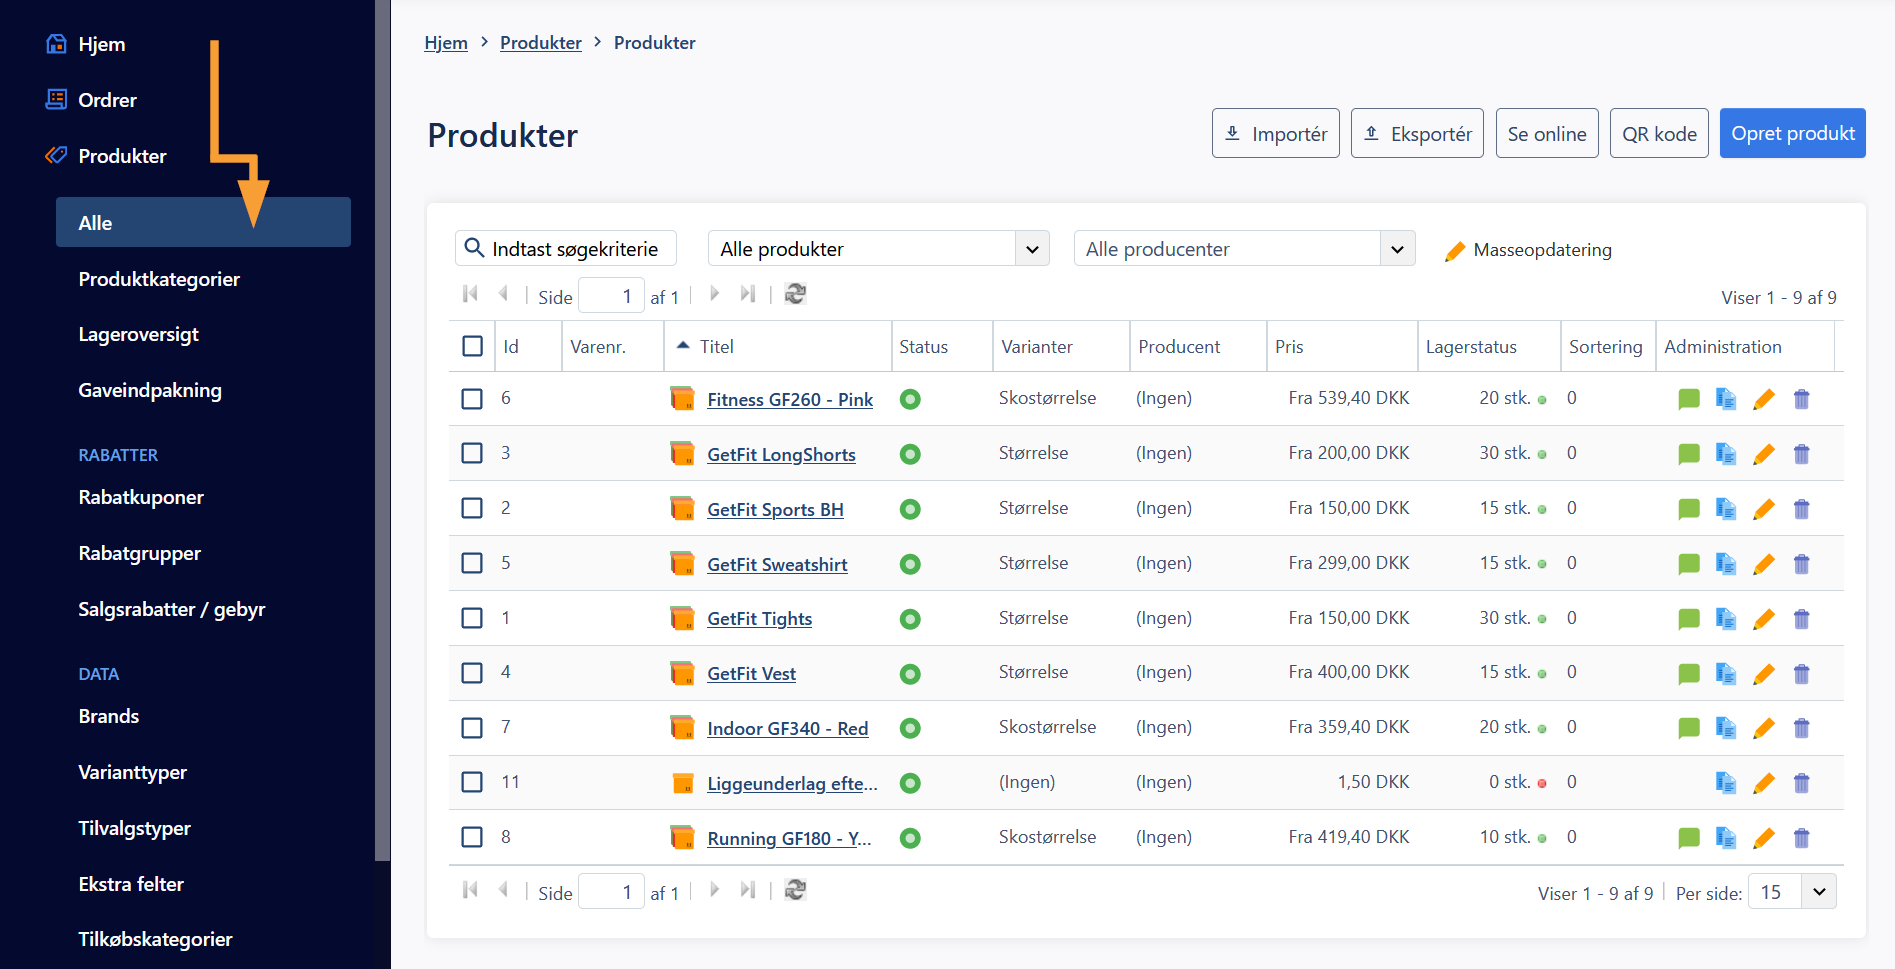Open comments for Fitness GF260 - Pink
This screenshot has height=969, width=1895.
click(1689, 399)
